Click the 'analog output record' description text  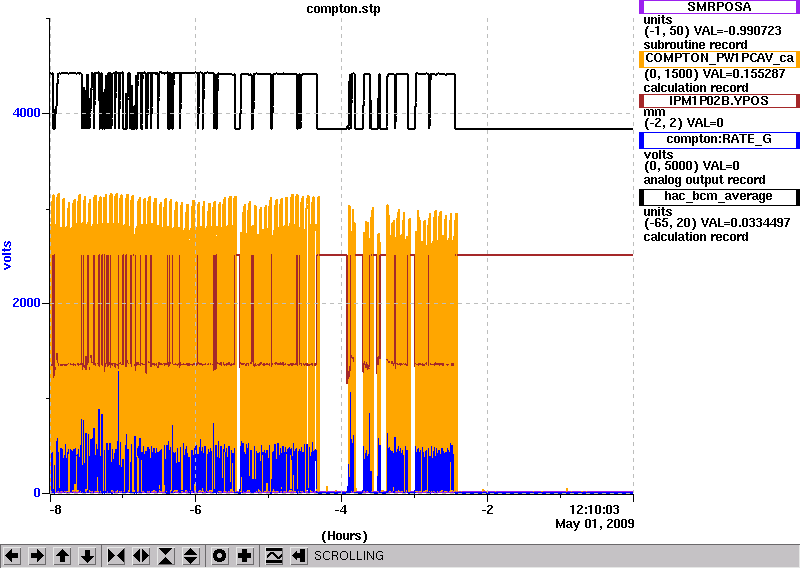pyautogui.click(x=705, y=180)
